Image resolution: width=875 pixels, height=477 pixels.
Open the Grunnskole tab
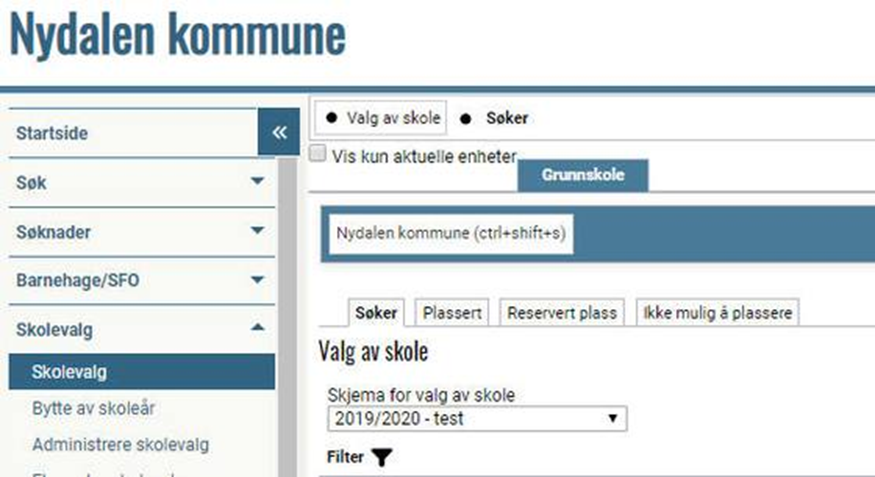(x=583, y=174)
